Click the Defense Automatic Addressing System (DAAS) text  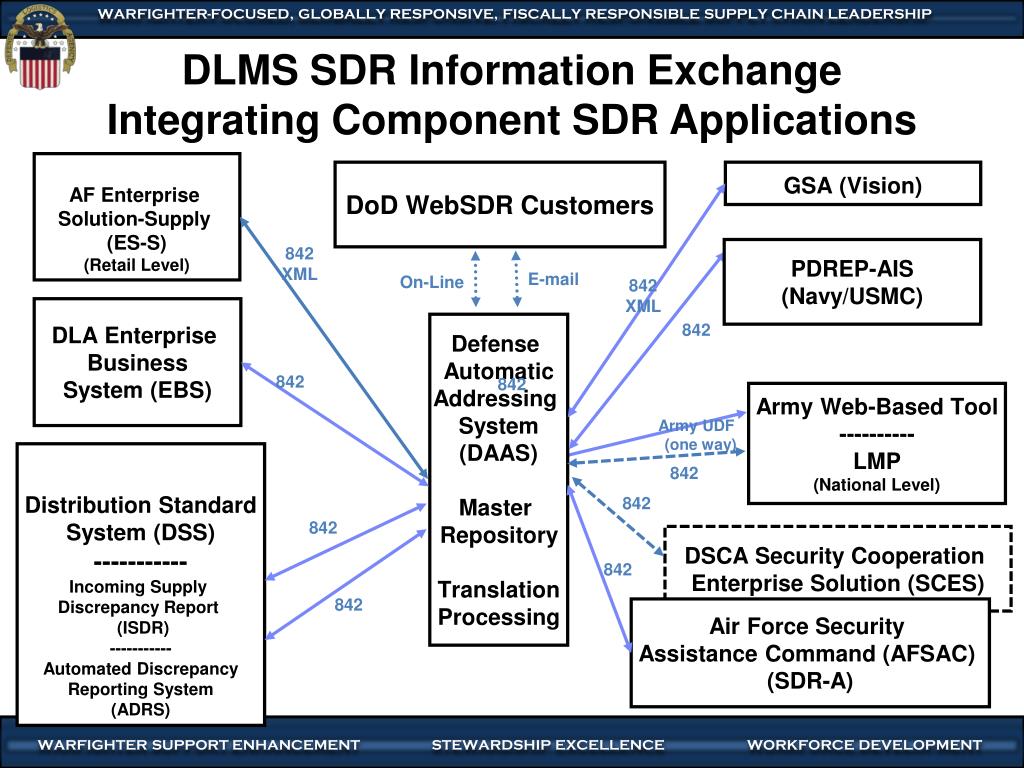point(496,398)
